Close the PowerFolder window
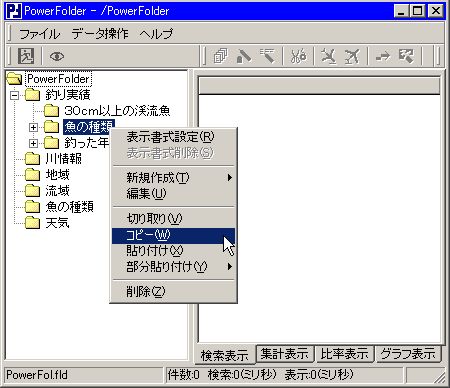Image resolution: width=450 pixels, height=388 pixels. pos(436,11)
